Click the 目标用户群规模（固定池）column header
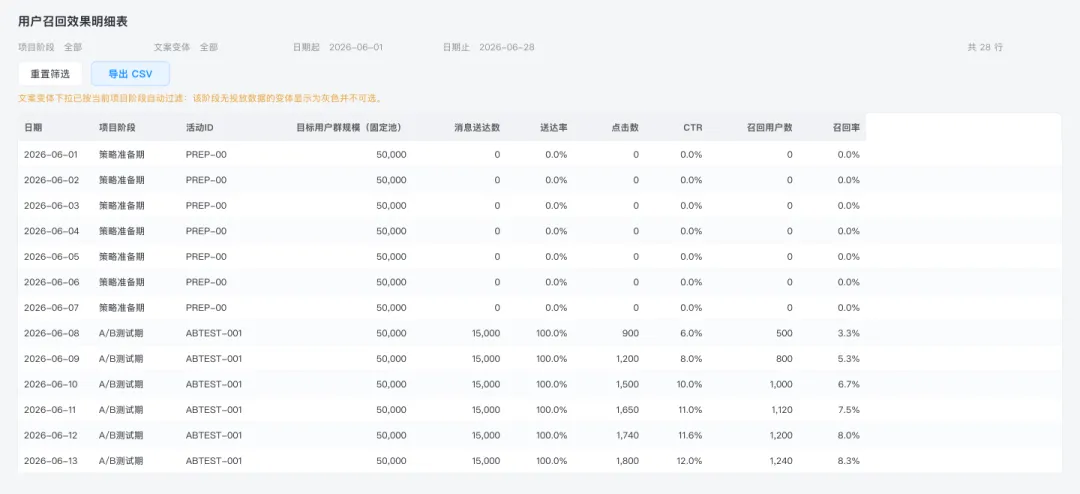1080x494 pixels. click(351, 127)
